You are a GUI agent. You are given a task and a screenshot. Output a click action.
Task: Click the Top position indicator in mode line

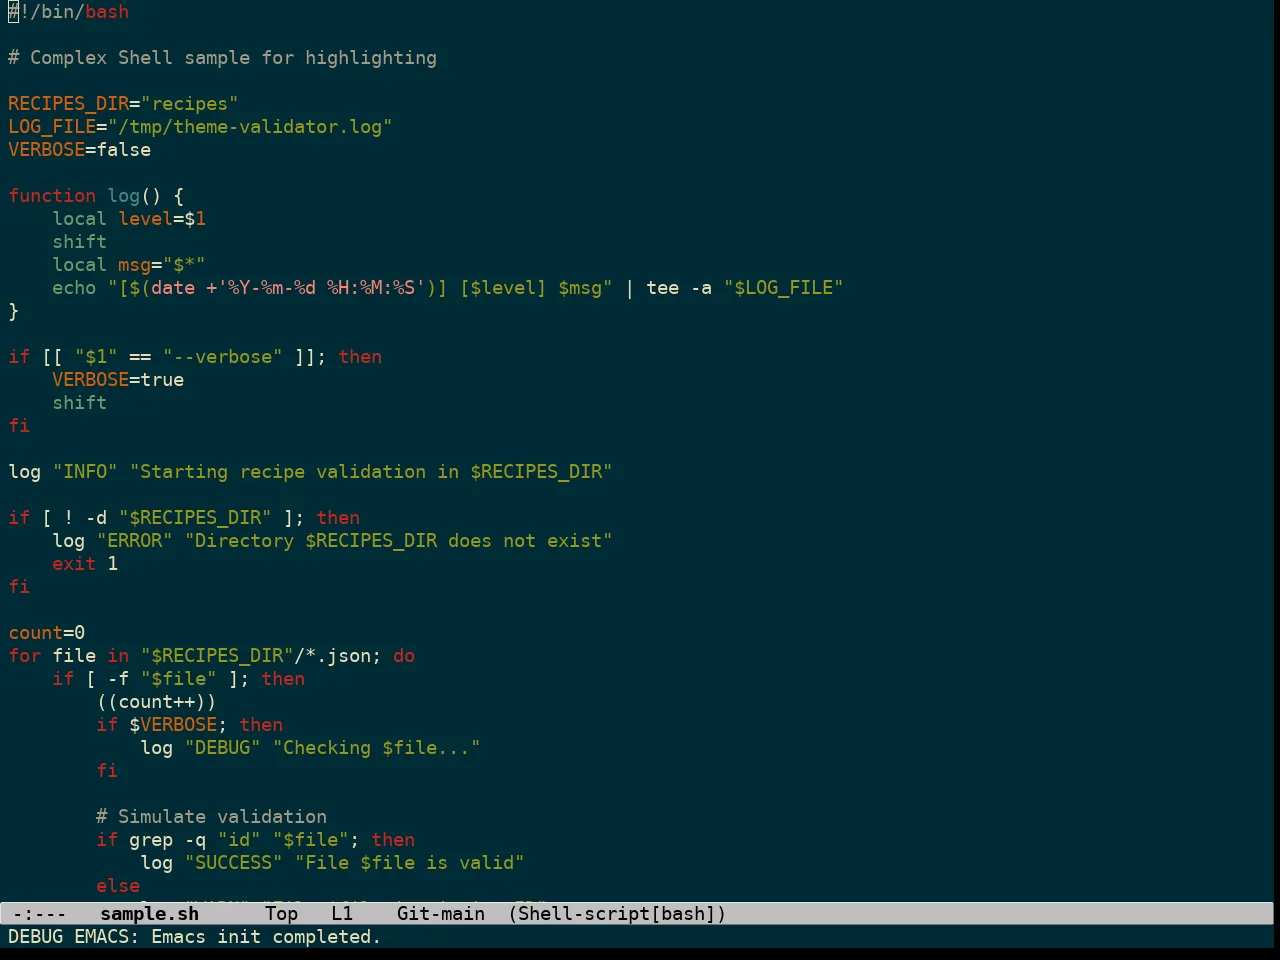(281, 913)
